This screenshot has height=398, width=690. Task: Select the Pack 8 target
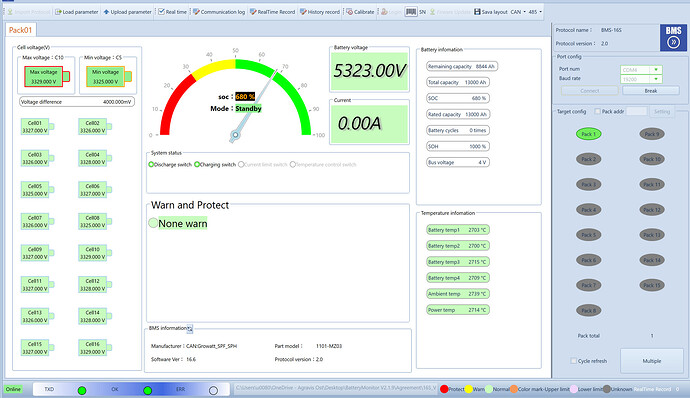pyautogui.click(x=588, y=310)
